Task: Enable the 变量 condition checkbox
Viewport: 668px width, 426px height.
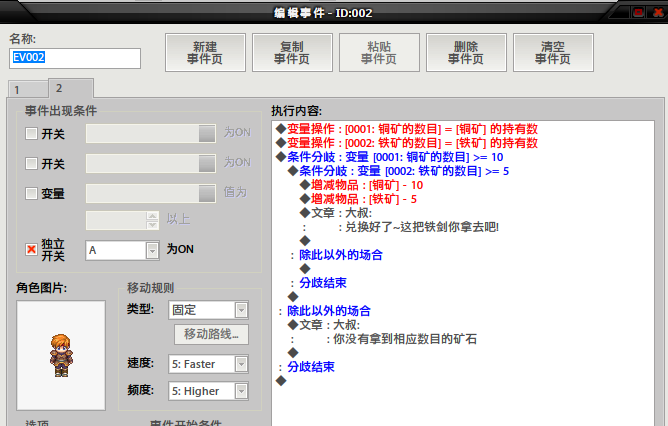Action: (x=32, y=193)
